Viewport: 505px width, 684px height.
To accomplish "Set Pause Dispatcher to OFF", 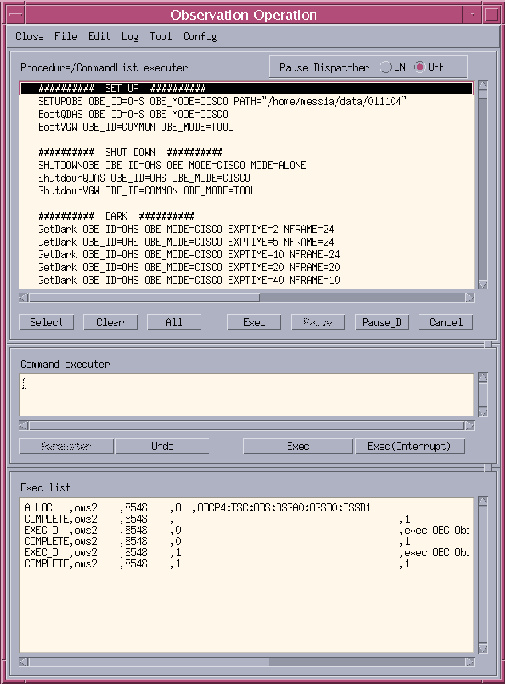I will (419, 67).
